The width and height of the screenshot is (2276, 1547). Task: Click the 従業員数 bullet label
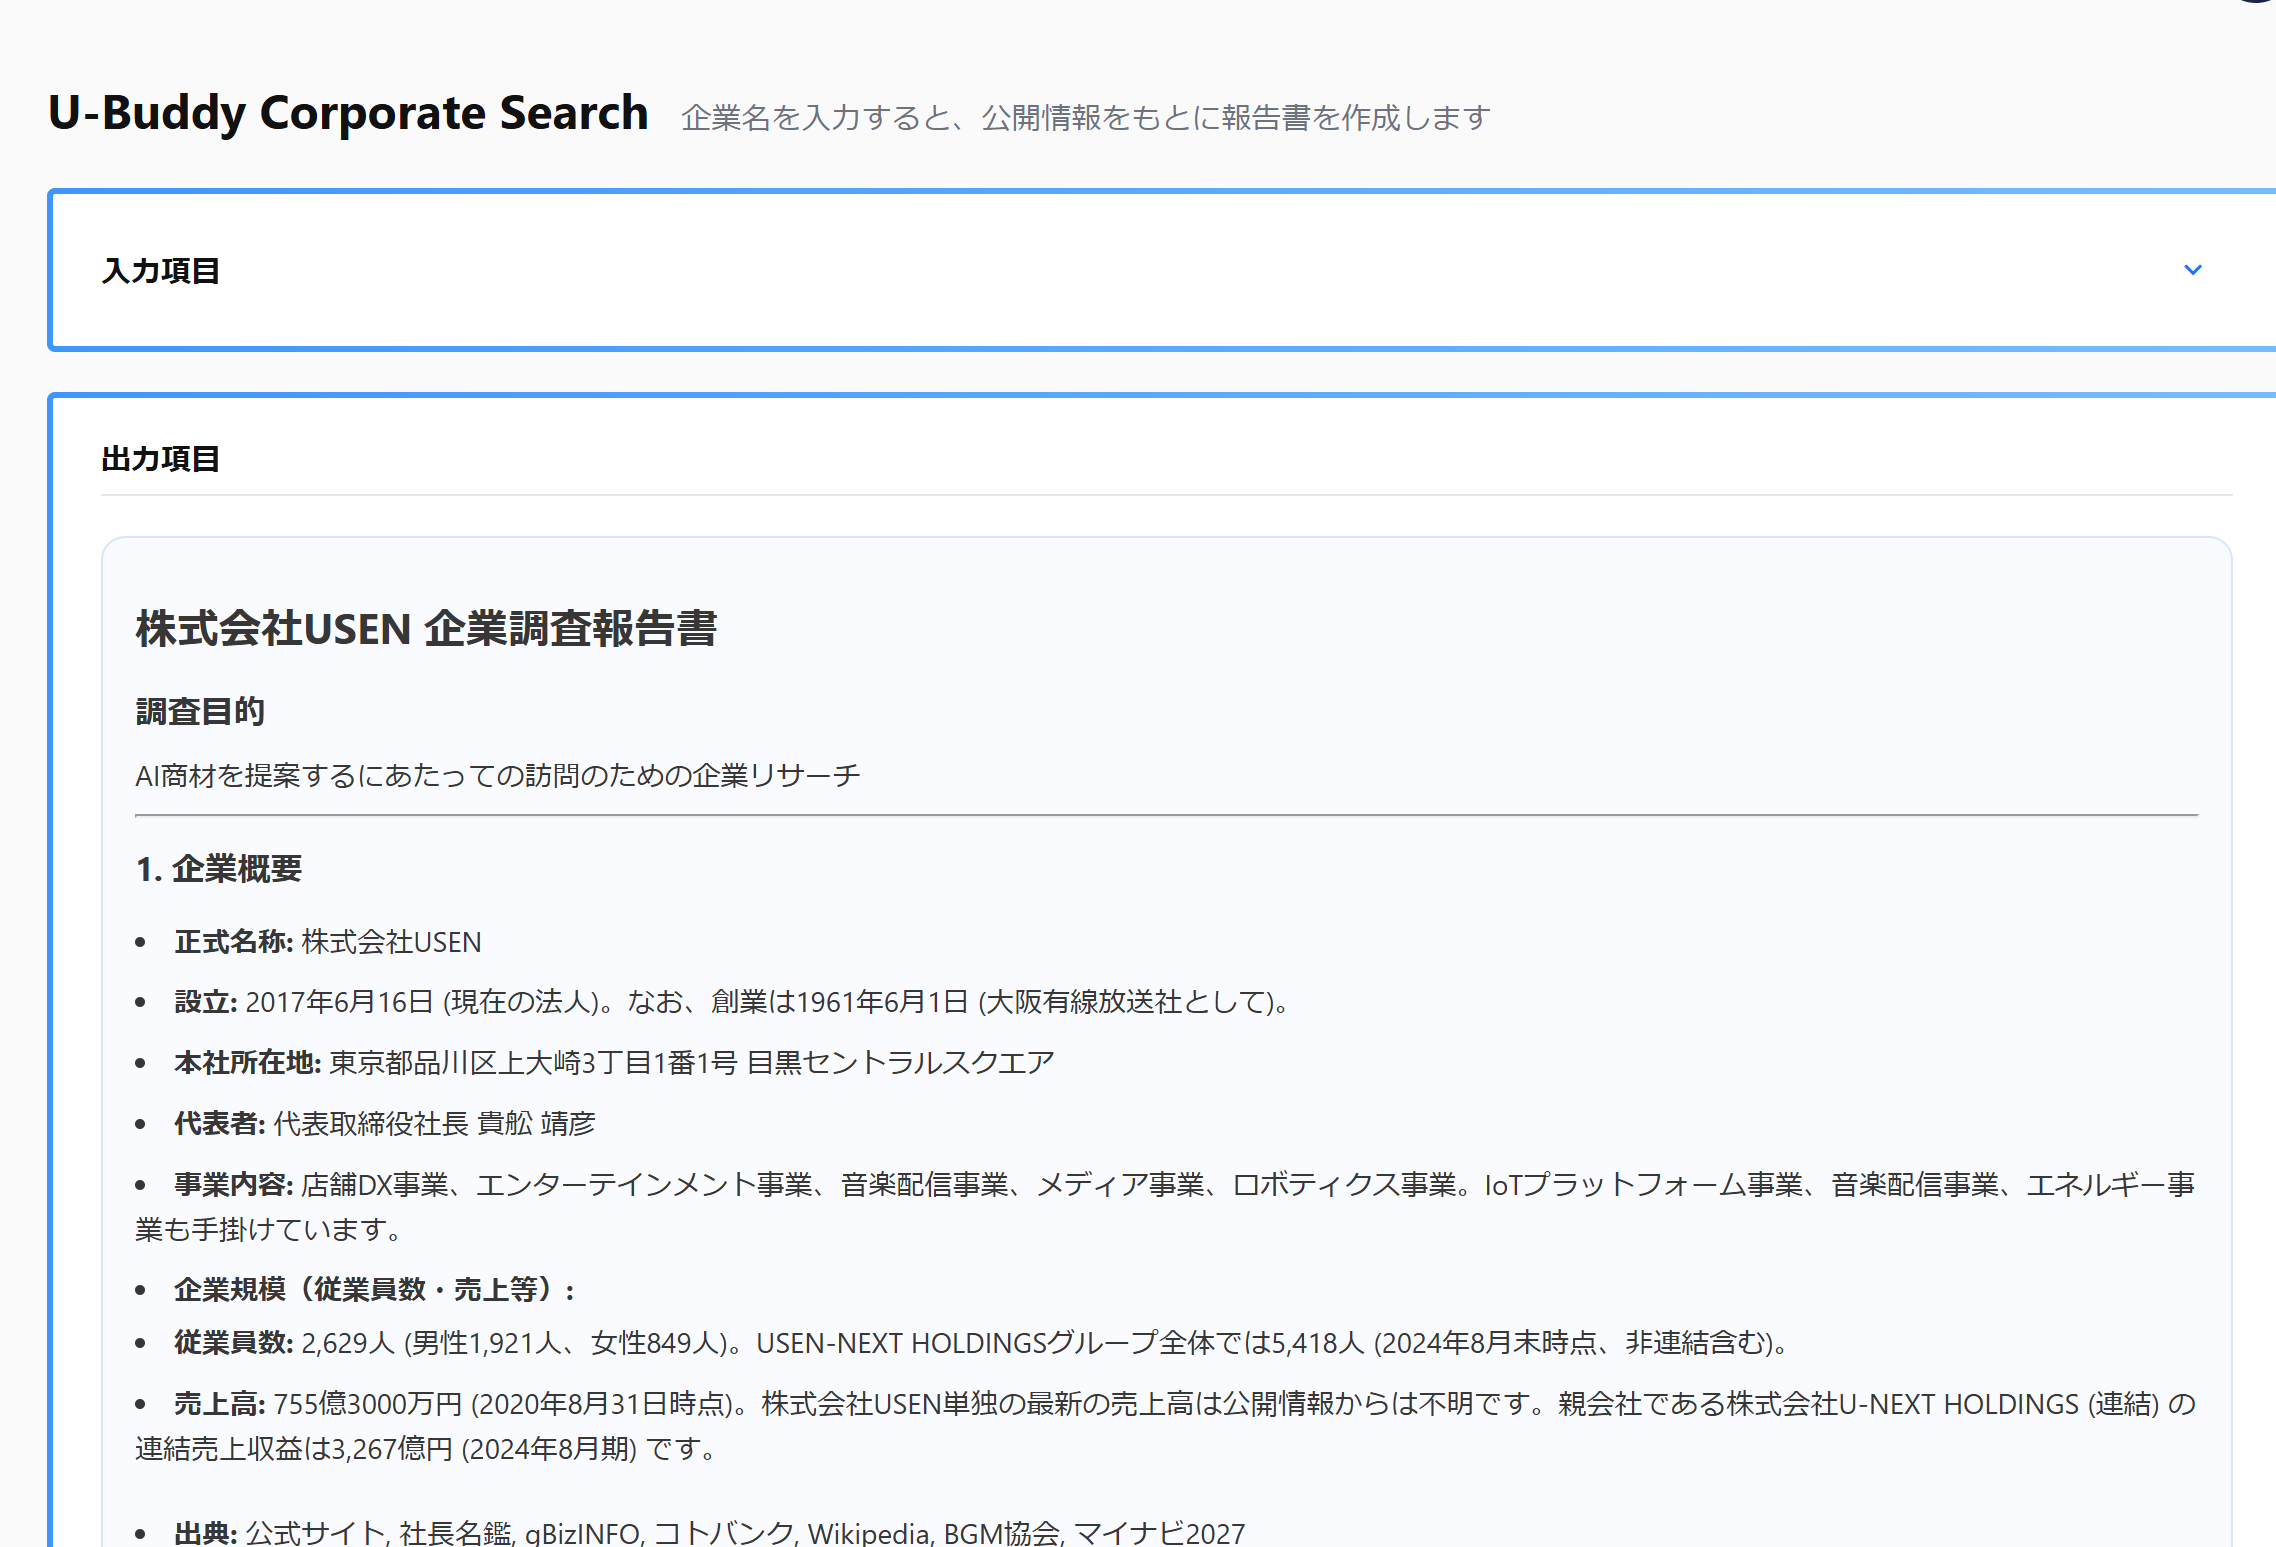233,1343
